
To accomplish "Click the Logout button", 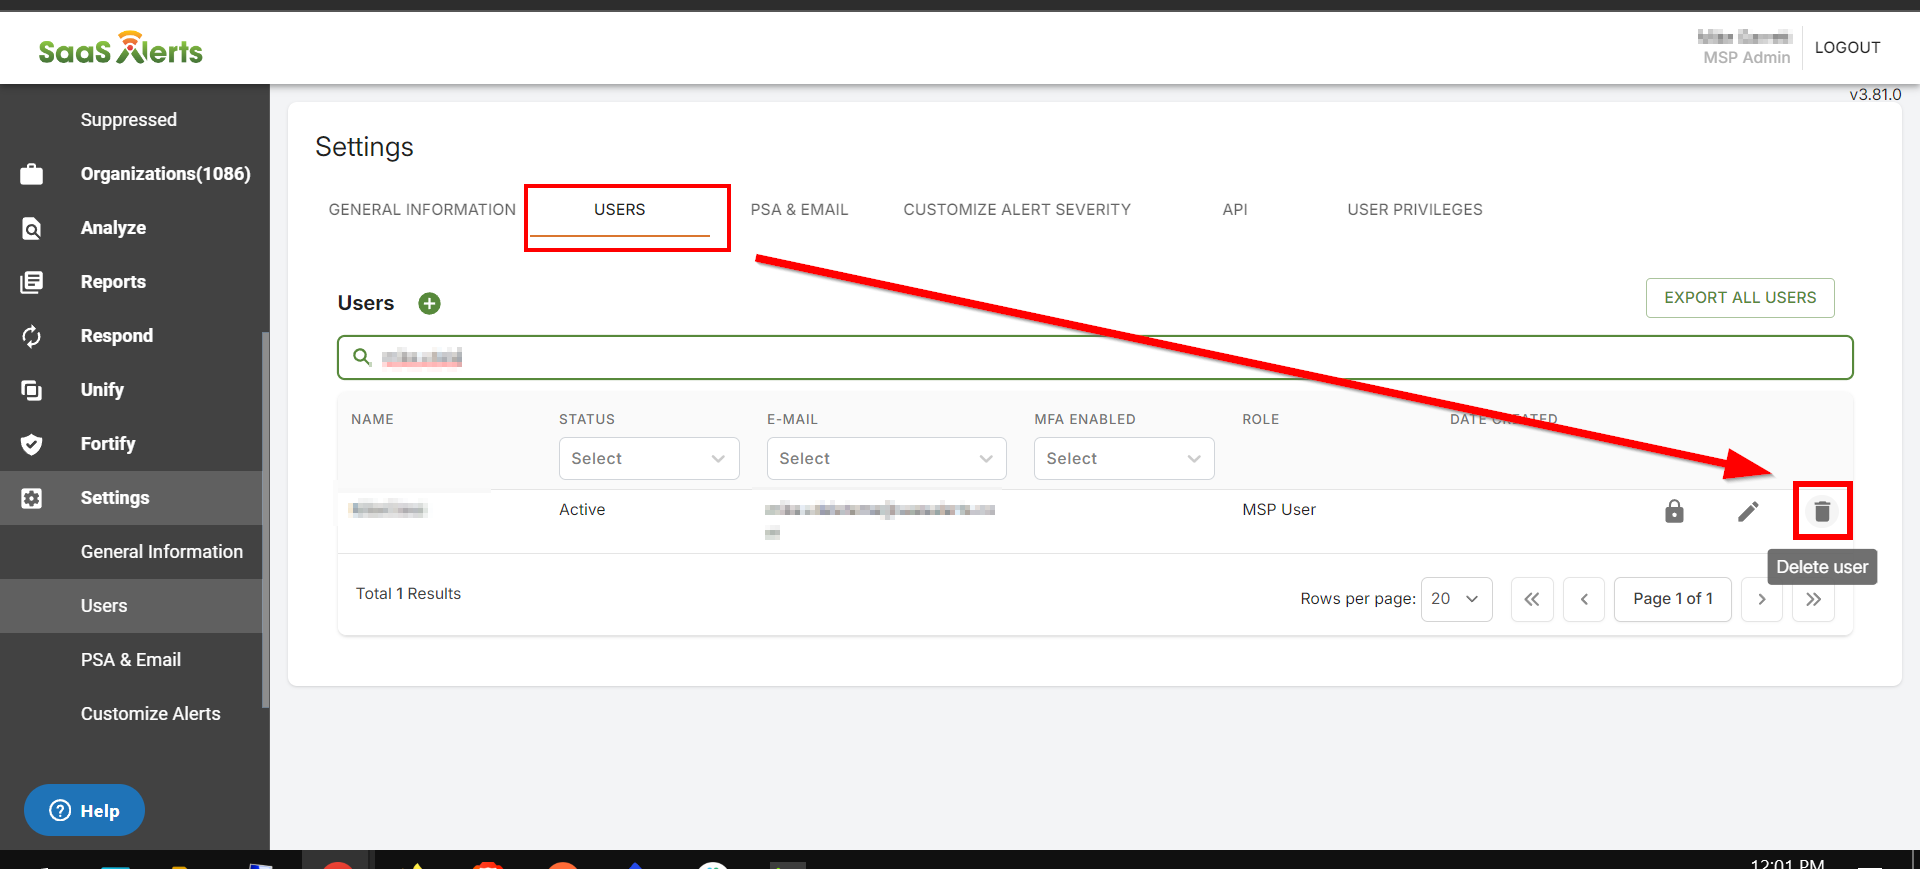I will [x=1848, y=48].
